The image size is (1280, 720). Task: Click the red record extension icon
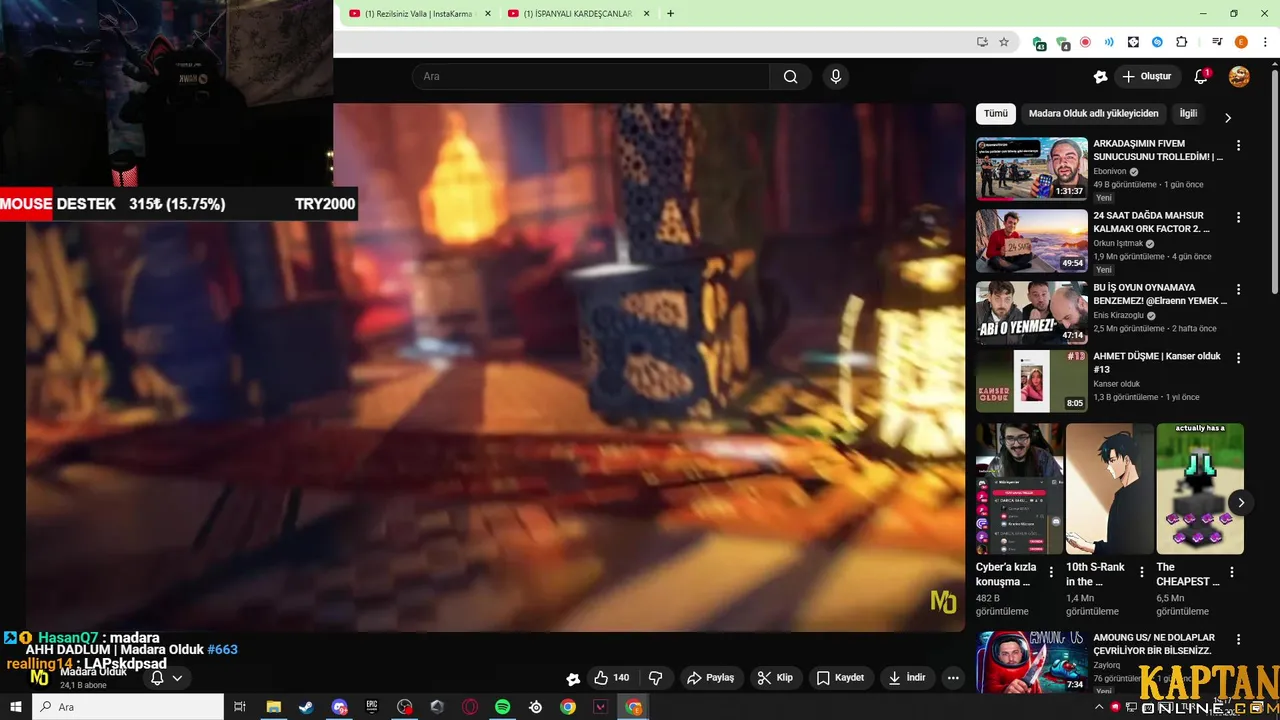point(1085,42)
